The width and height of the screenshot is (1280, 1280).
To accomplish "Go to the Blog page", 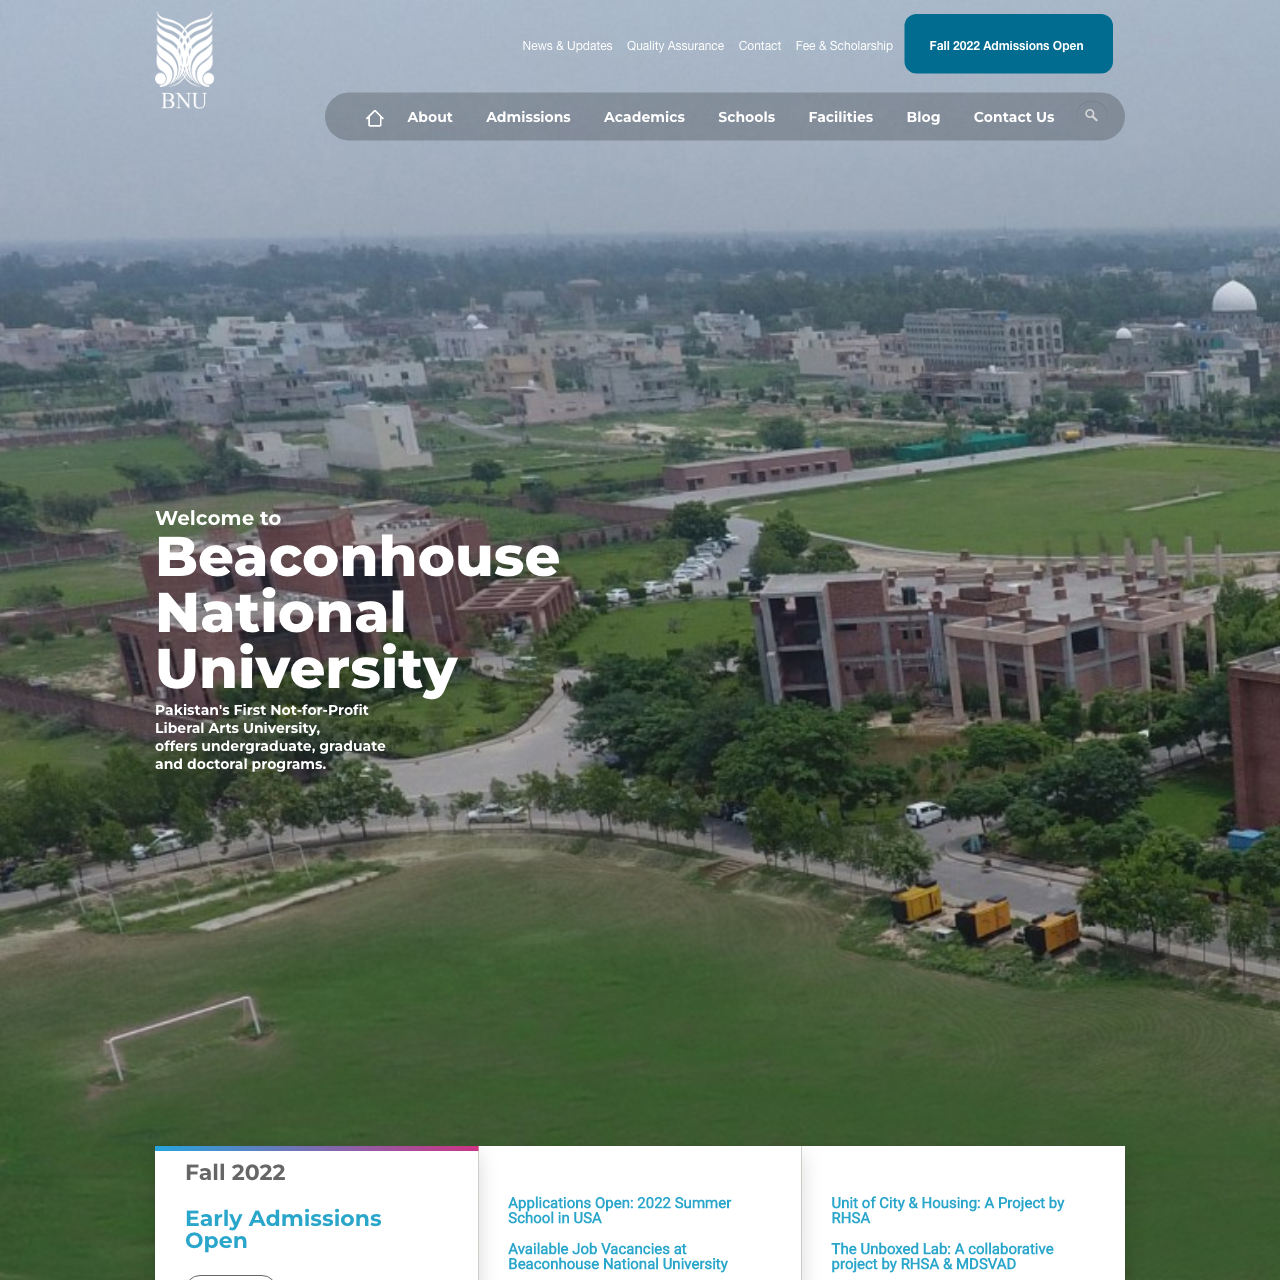I will click(x=923, y=117).
